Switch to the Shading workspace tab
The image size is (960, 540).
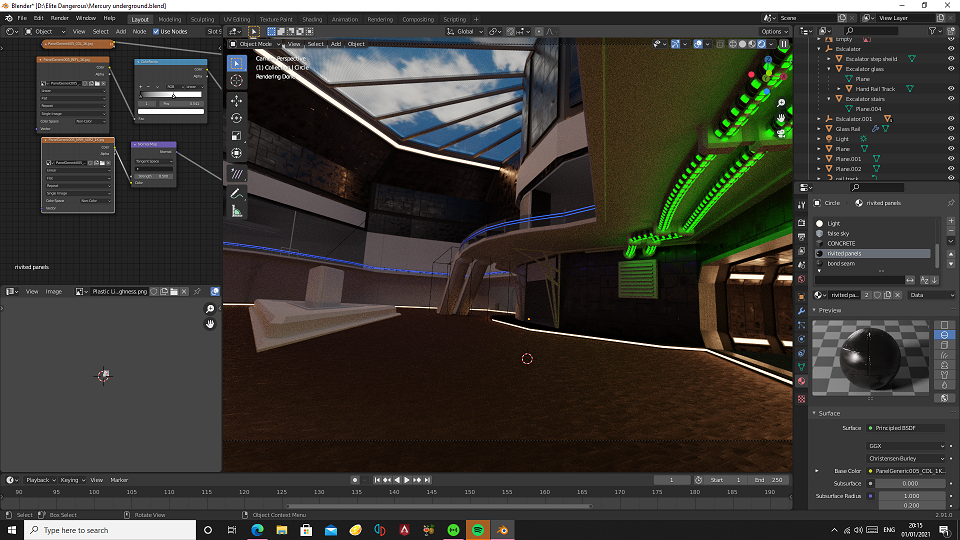point(312,20)
